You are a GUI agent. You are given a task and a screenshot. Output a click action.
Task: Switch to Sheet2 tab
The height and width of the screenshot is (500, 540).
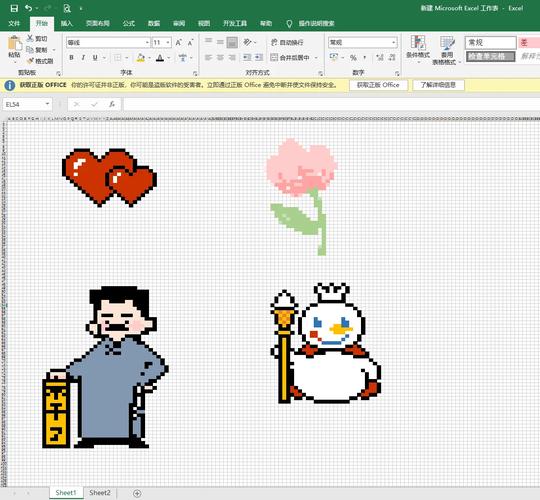[x=100, y=493]
